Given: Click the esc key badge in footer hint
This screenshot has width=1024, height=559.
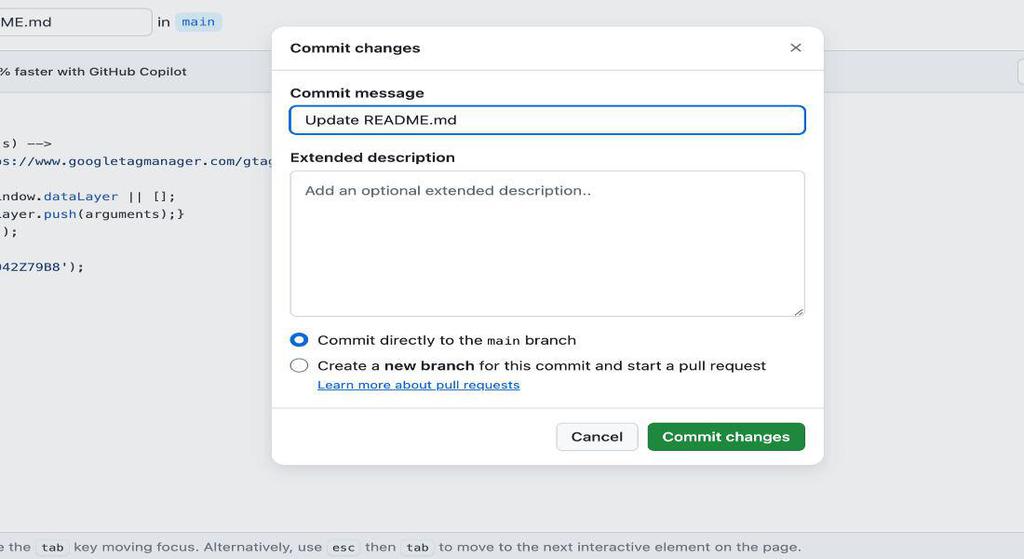Looking at the screenshot, I should click(343, 547).
